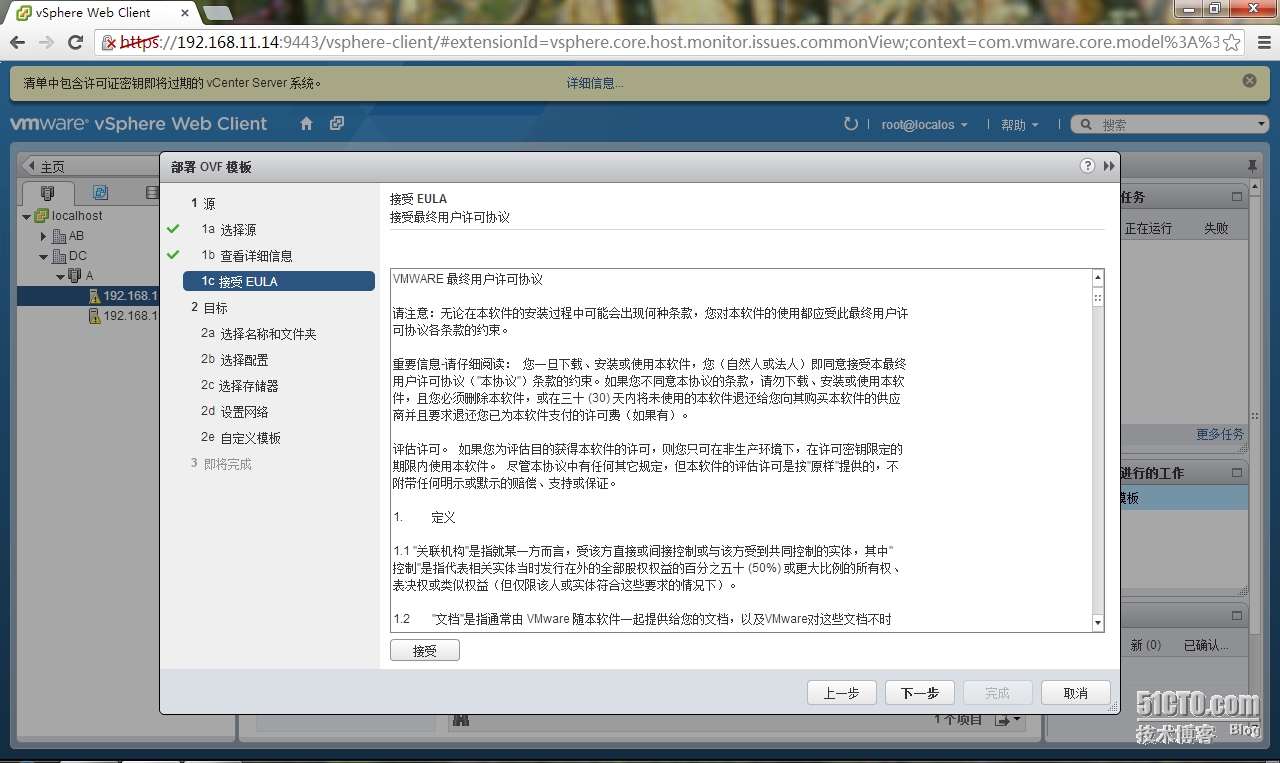1280x763 pixels.
Task: Open 更多任务 more tasks link
Action: click(x=1220, y=434)
